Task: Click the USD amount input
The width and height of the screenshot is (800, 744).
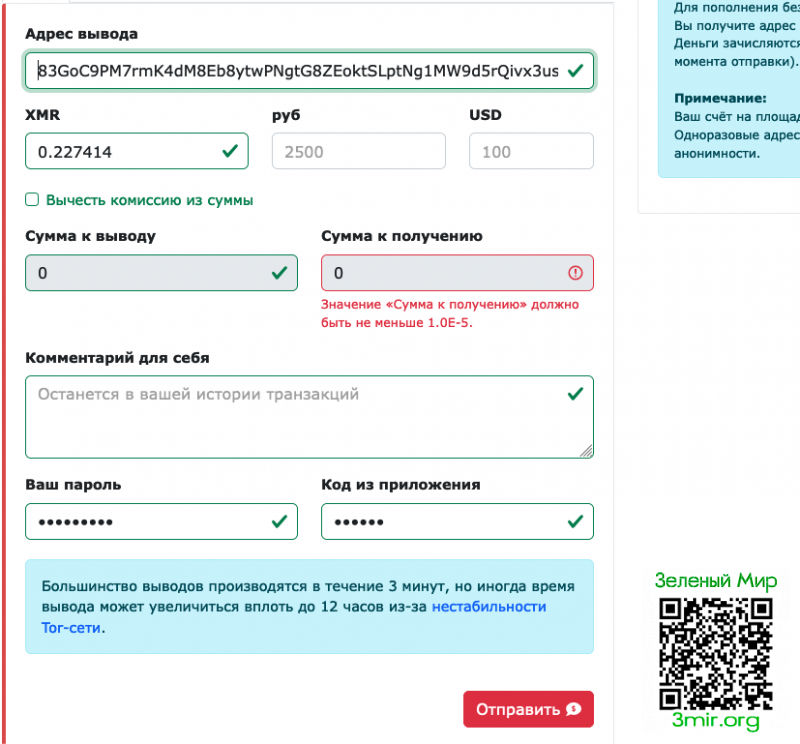Action: (530, 151)
